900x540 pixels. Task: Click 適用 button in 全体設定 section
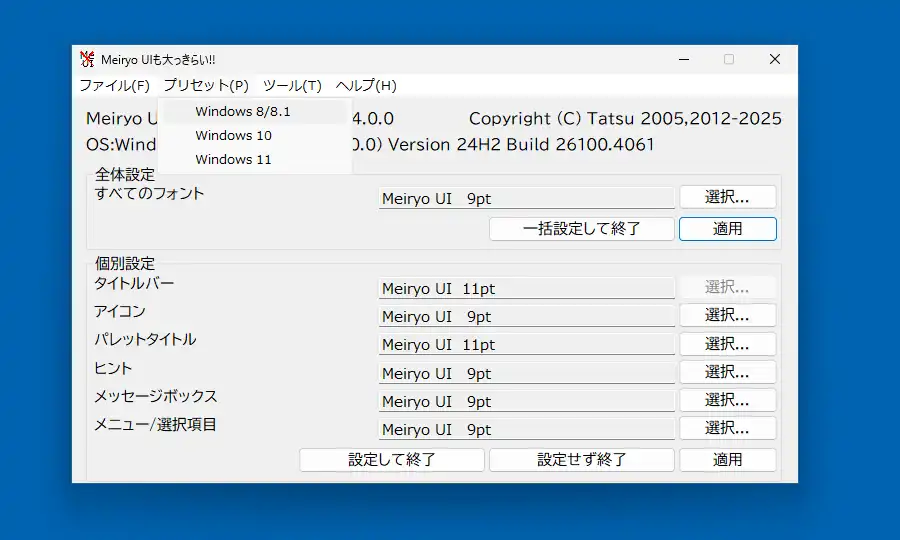(728, 229)
